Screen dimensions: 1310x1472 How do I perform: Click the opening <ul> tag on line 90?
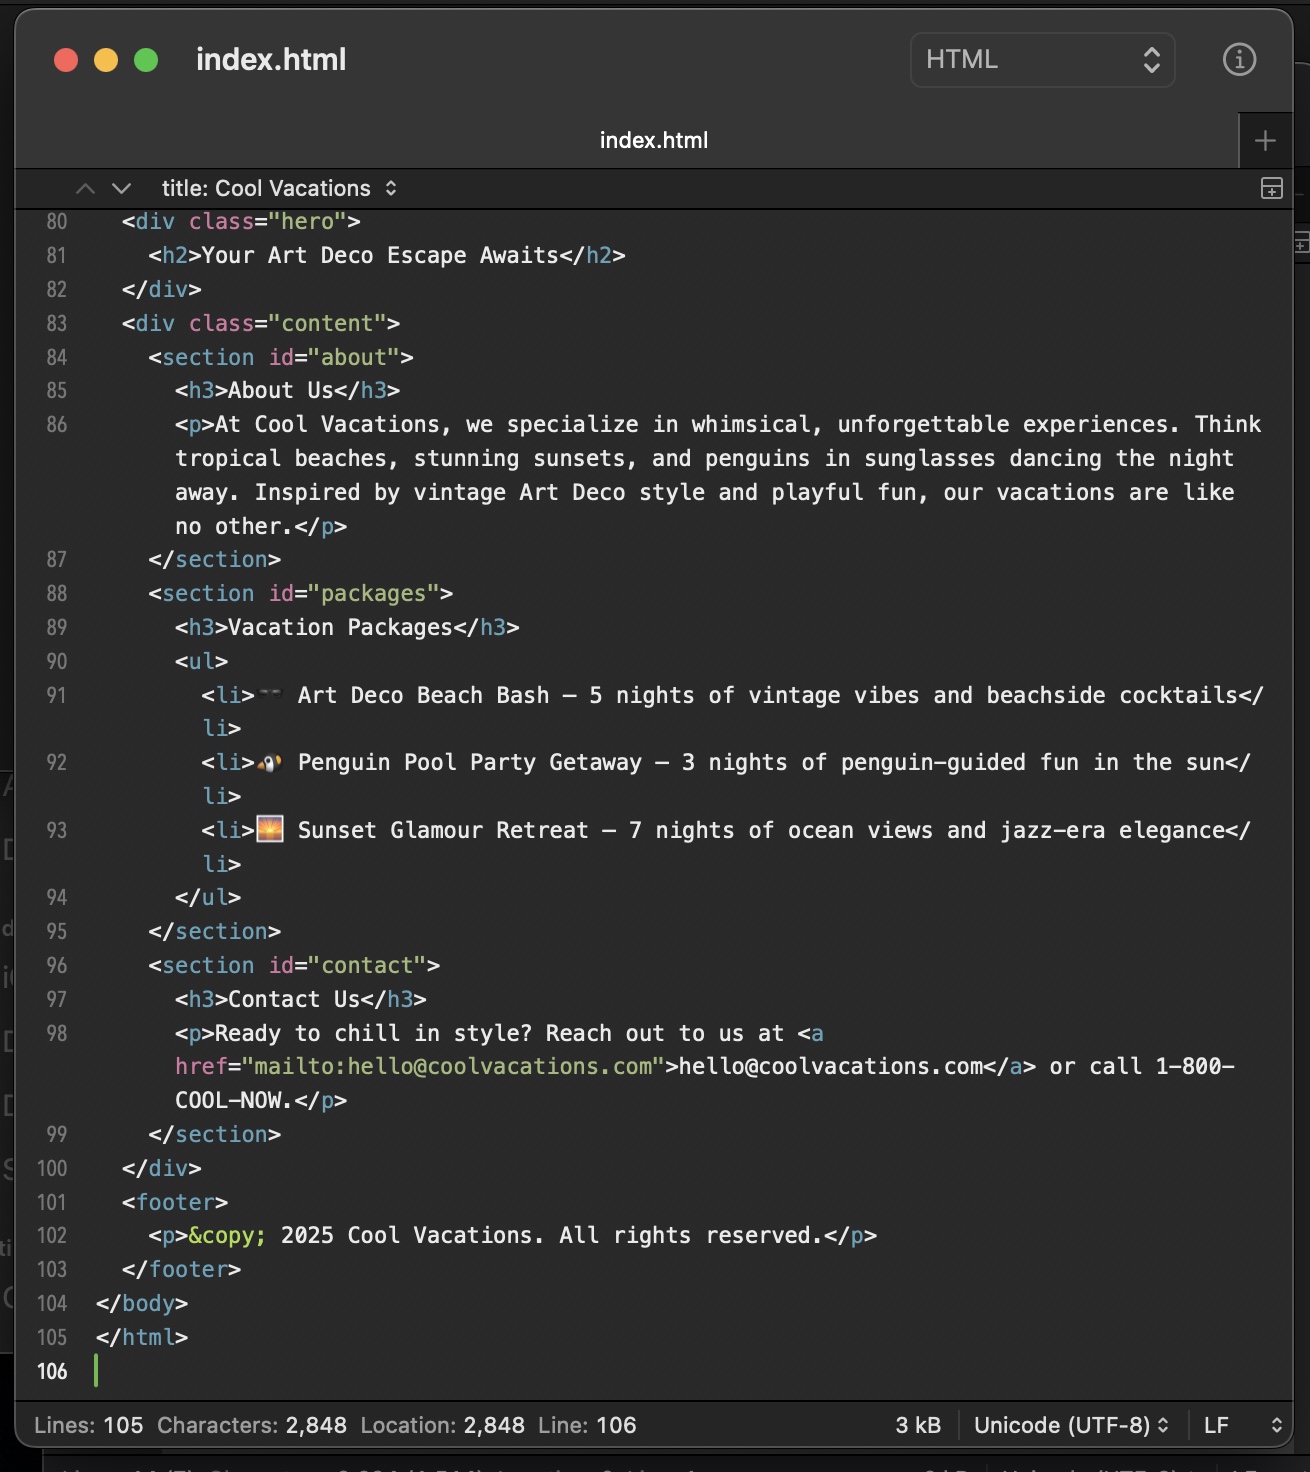pyautogui.click(x=202, y=661)
